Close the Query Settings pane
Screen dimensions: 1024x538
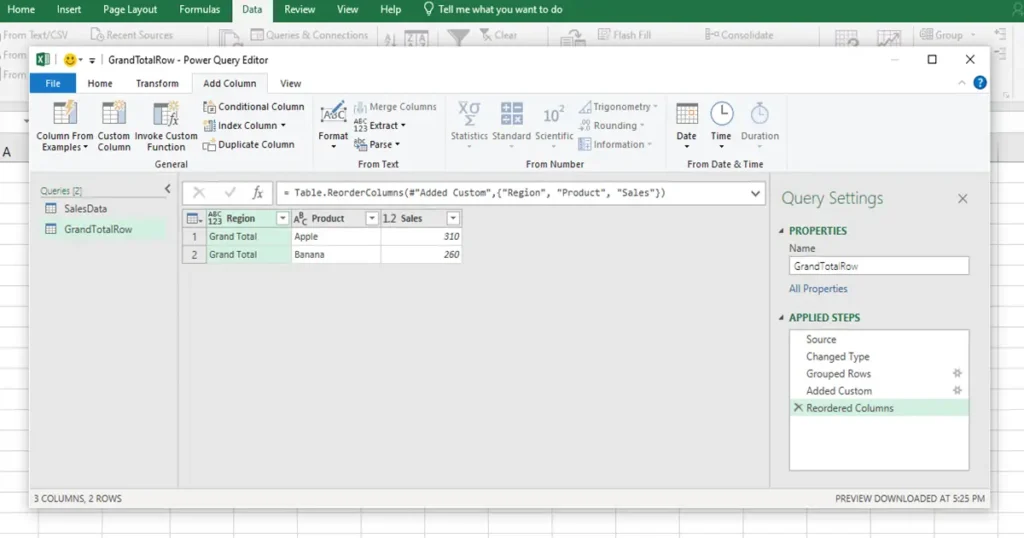coord(963,198)
